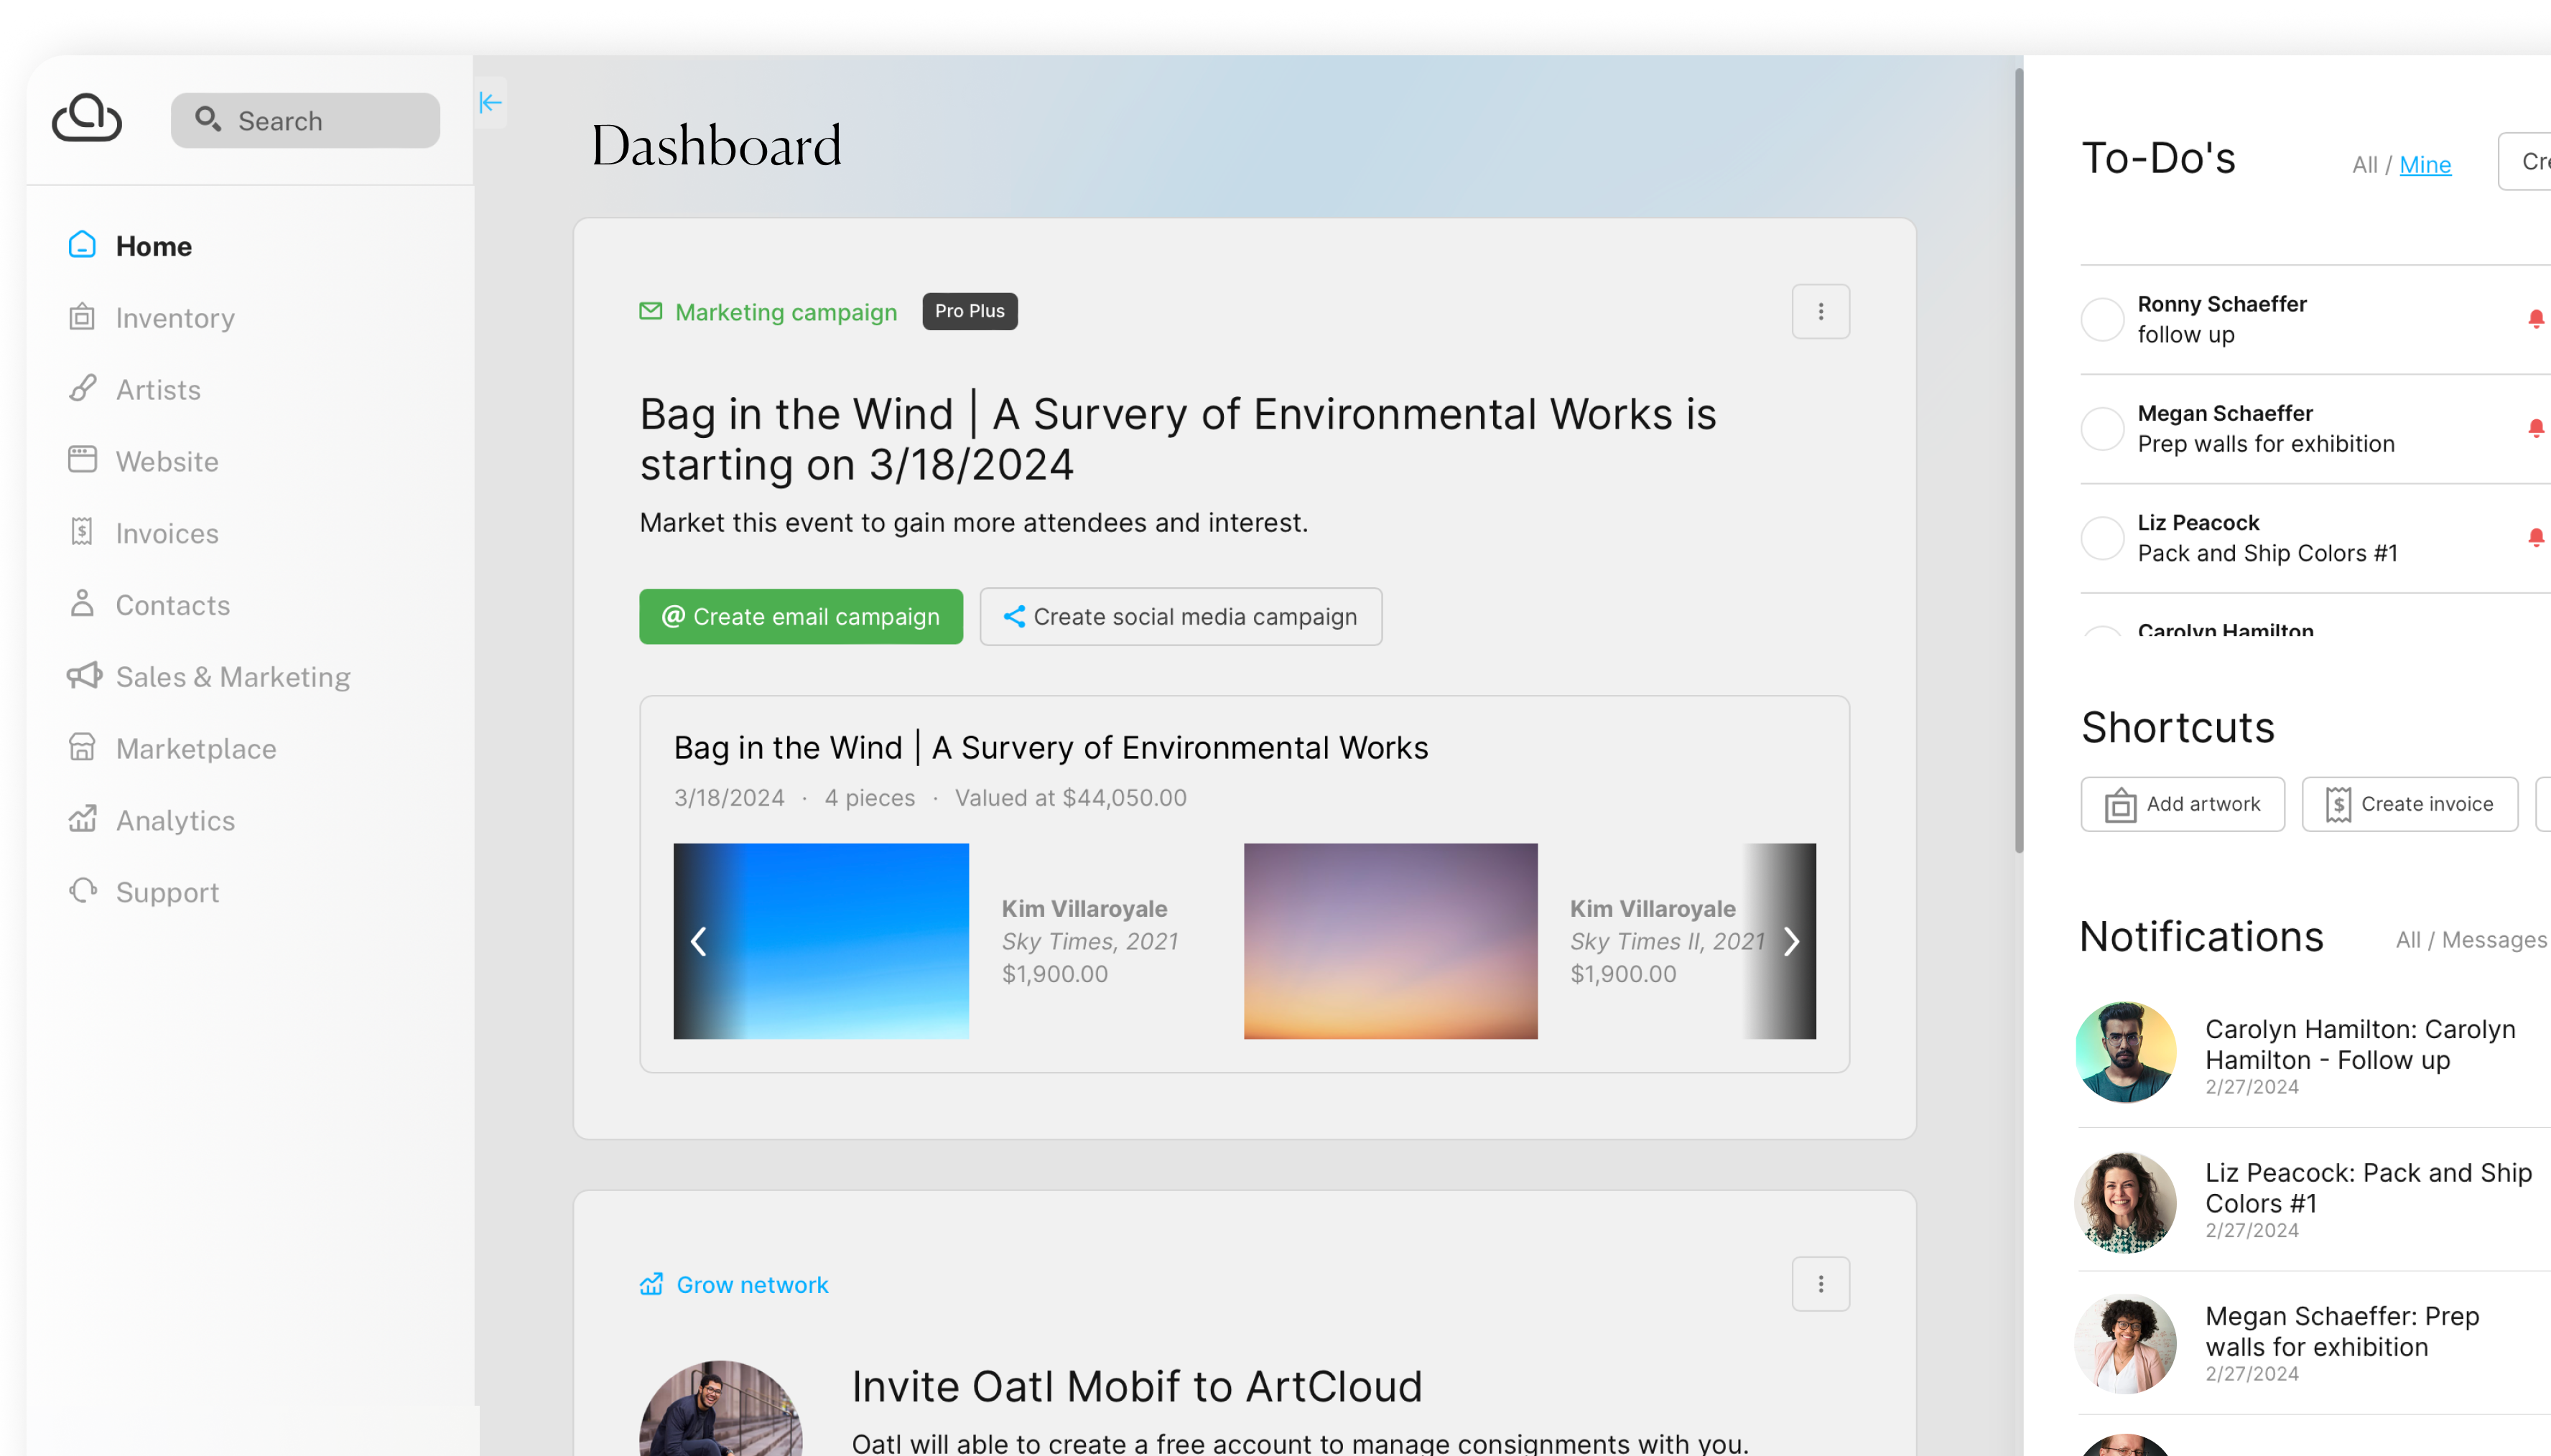Click the Home sidebar icon
2551x1456 pixels.
tap(83, 246)
